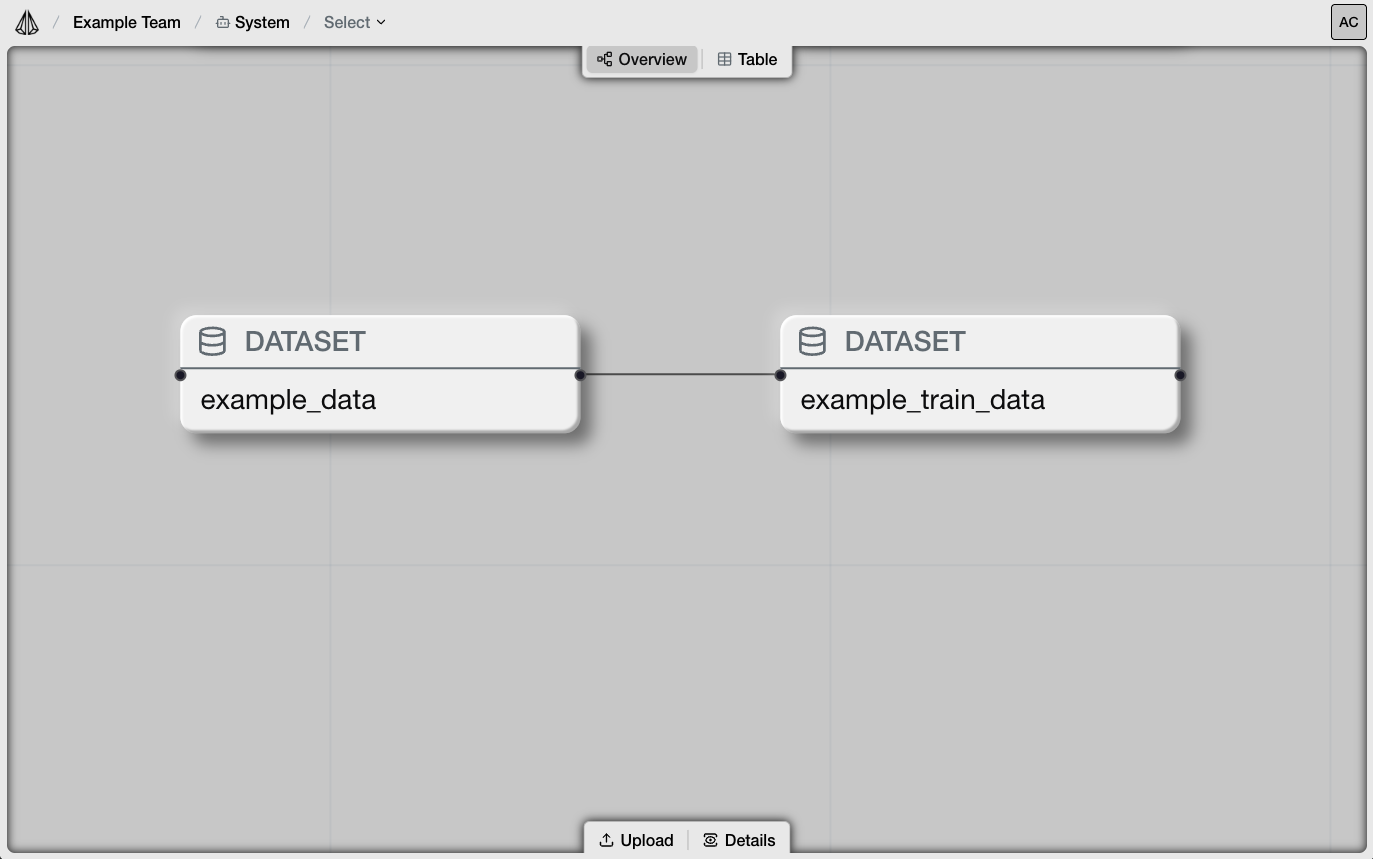Image resolution: width=1373 pixels, height=859 pixels.
Task: Click the Upload arrow icon
Action: [x=606, y=840]
